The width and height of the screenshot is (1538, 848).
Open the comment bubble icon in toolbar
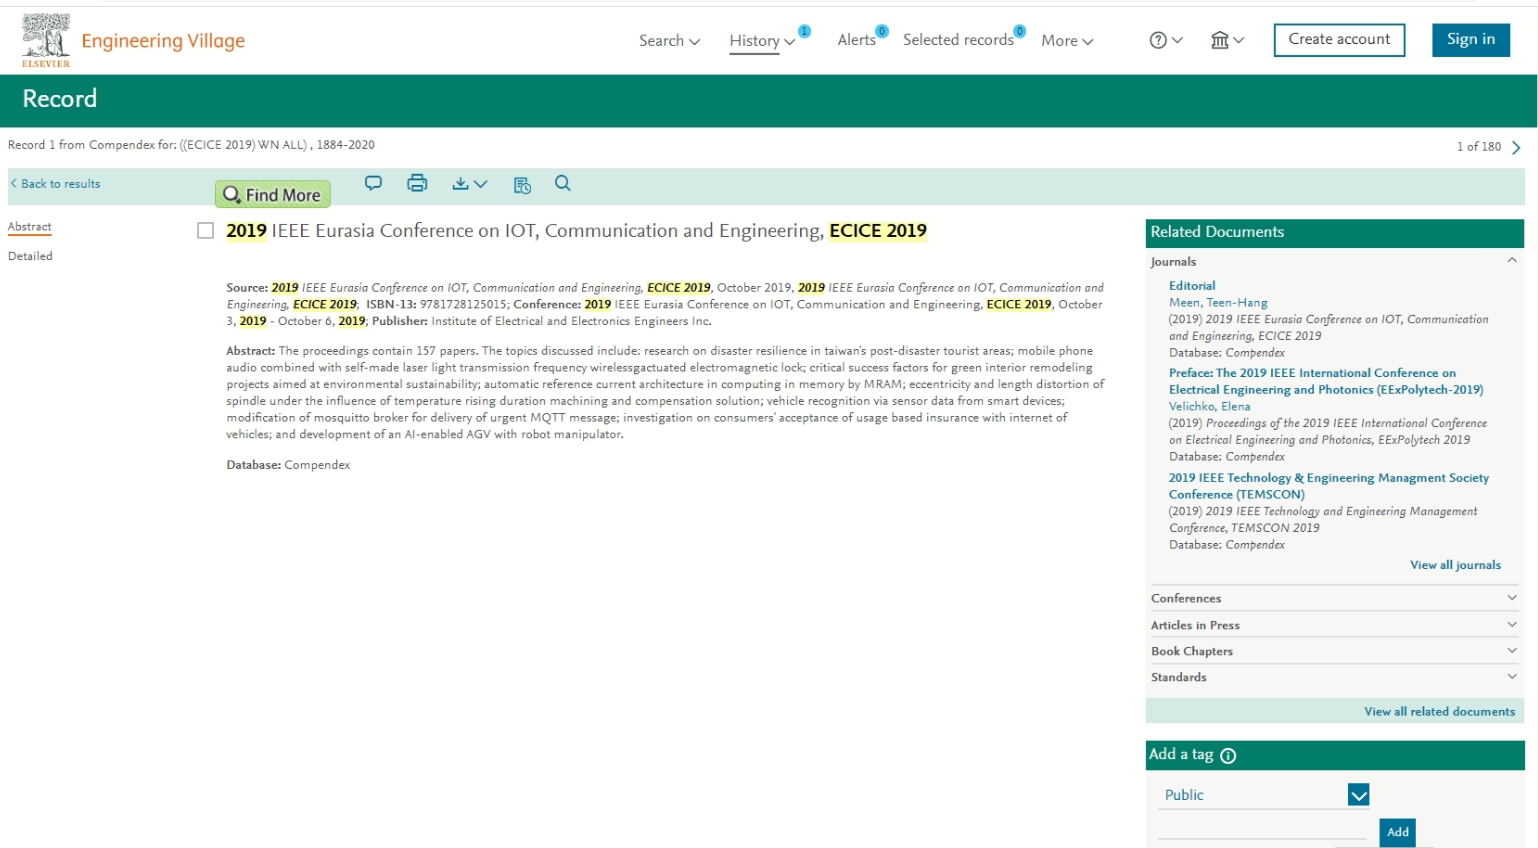tap(373, 183)
